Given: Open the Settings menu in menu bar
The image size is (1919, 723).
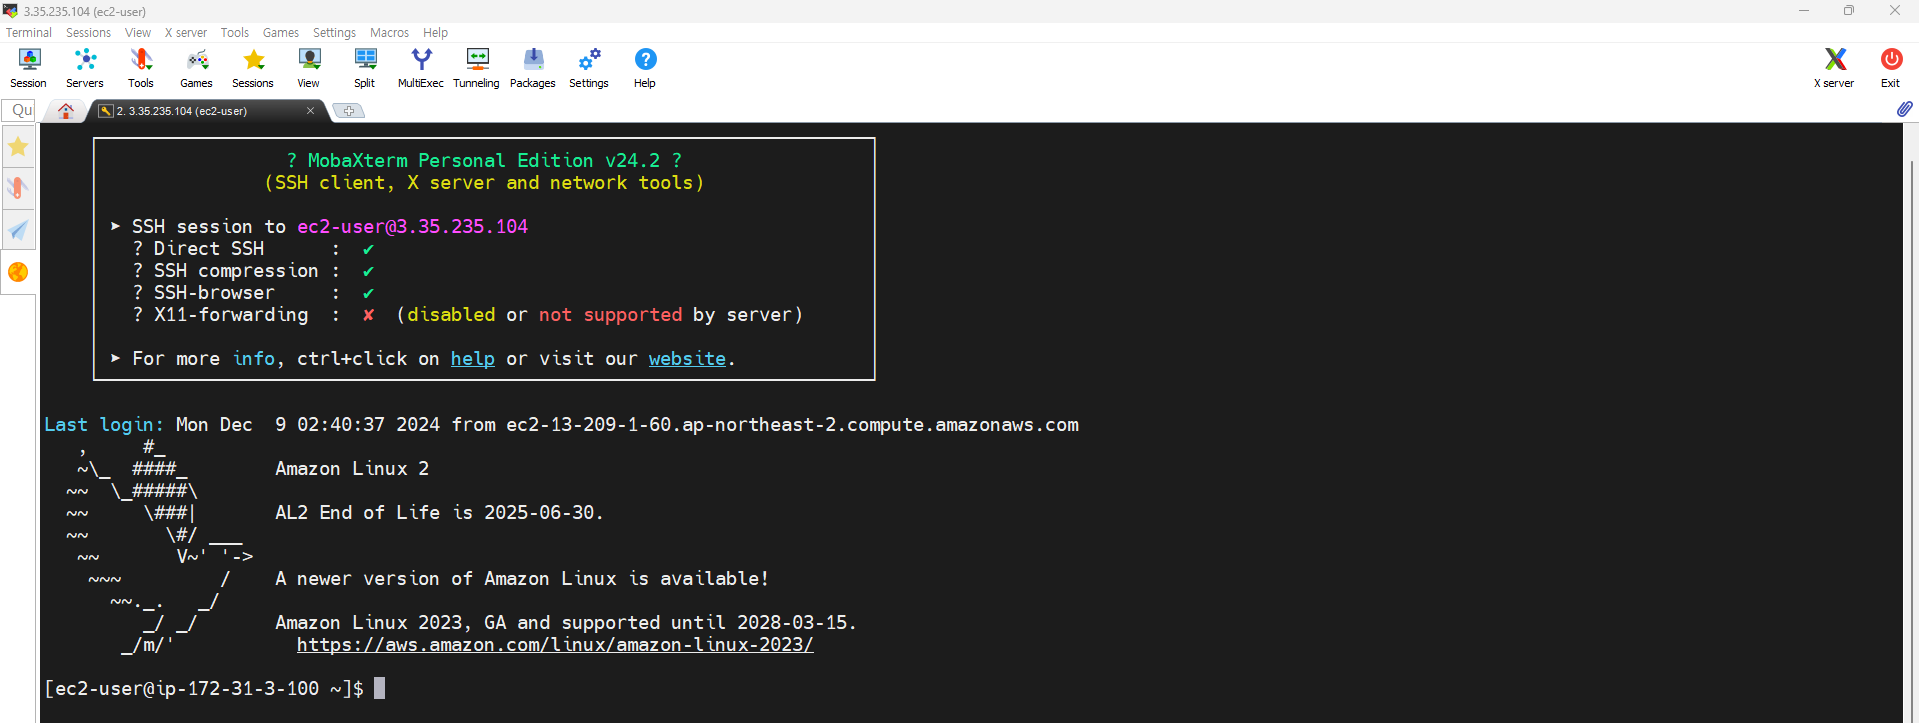Looking at the screenshot, I should tap(335, 33).
